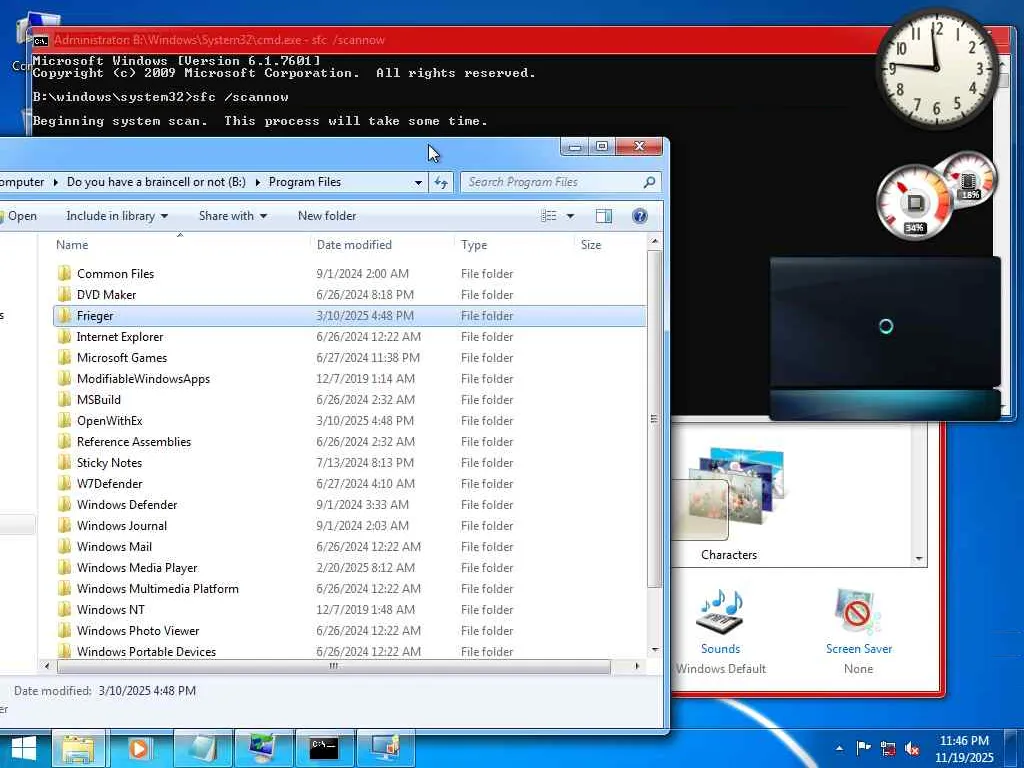
Task: Click the B: drive breadcrumb segment
Action: click(157, 182)
